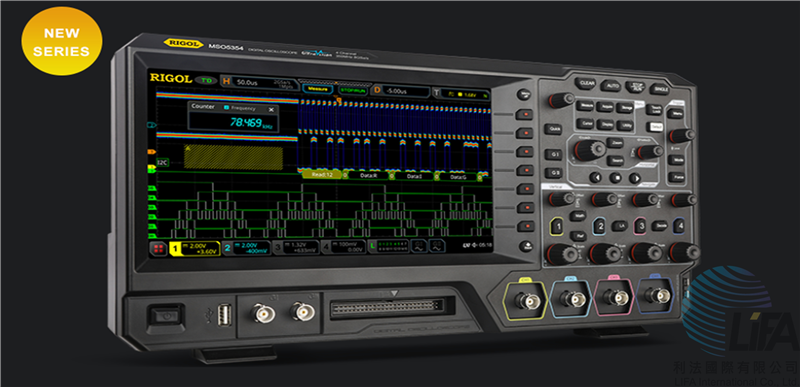Close the Counter window with X

point(271,109)
